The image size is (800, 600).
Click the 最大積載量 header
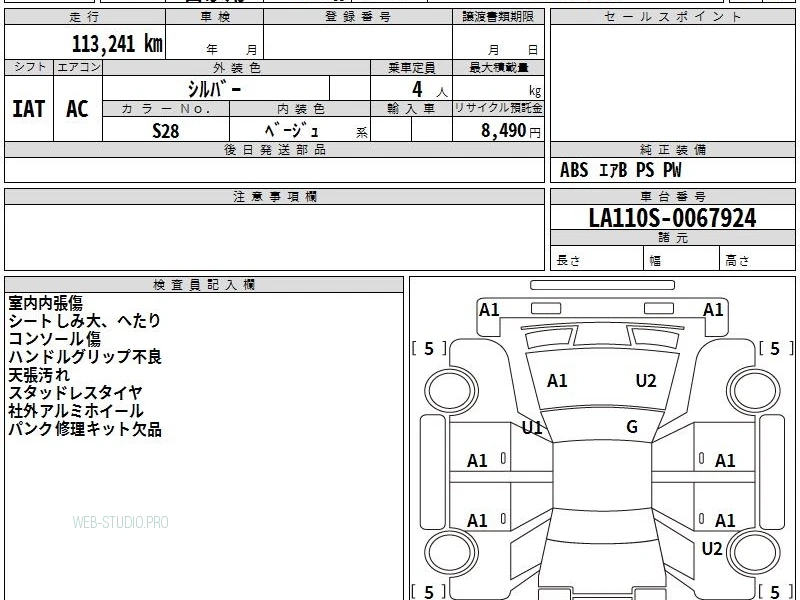pyautogui.click(x=498, y=67)
